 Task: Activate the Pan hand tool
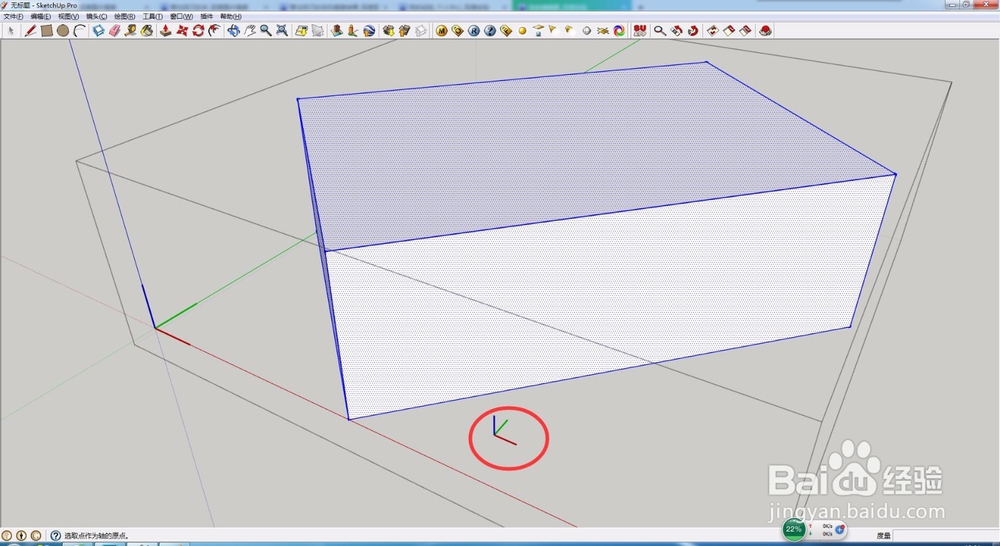pyautogui.click(x=250, y=31)
